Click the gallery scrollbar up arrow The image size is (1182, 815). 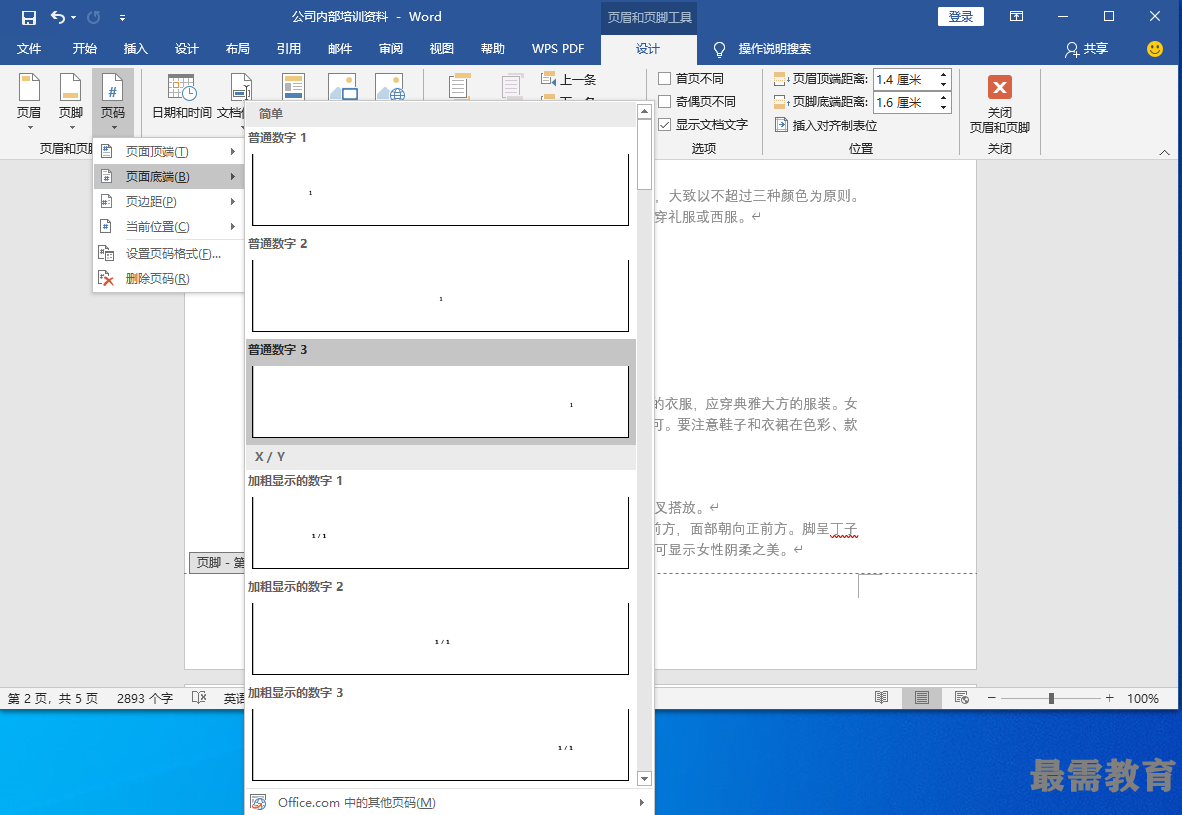point(644,112)
